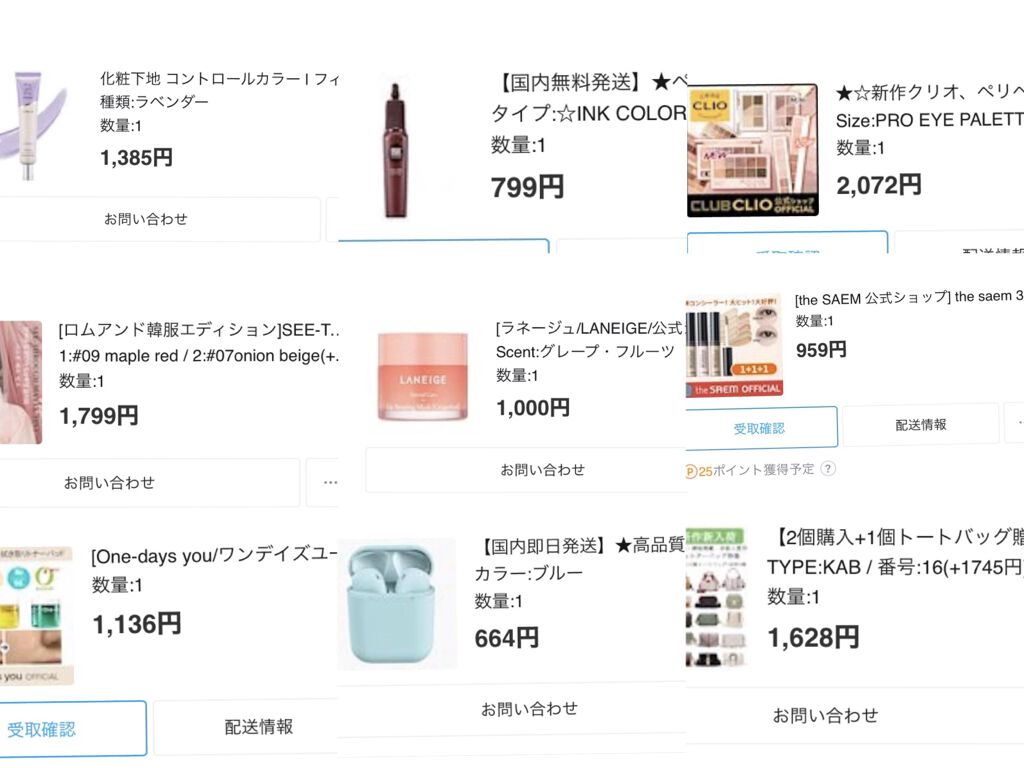The image size is (1024, 768).
Task: Open the ロムアンド韓服エディション product title
Action: 200,330
